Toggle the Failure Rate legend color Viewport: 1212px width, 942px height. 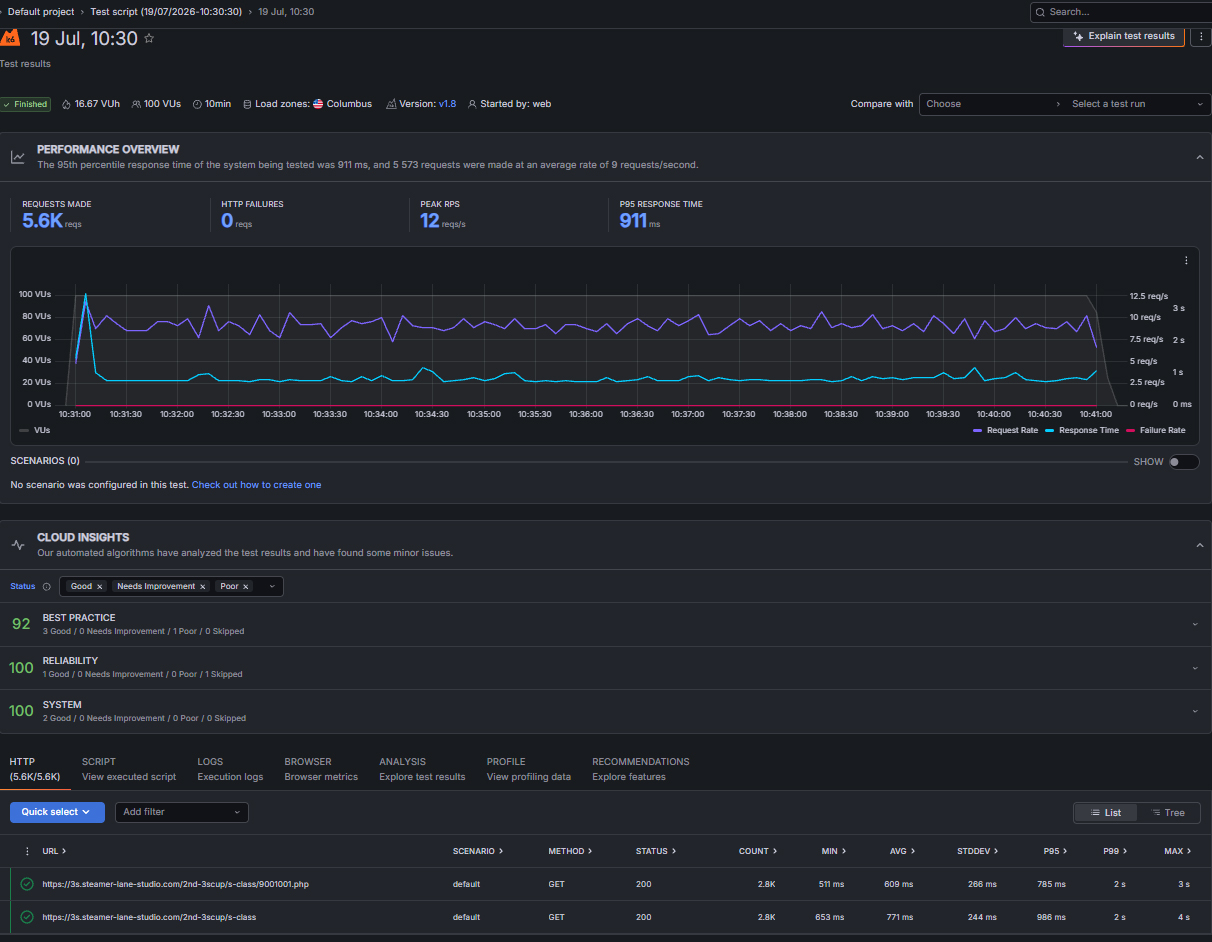pos(1131,430)
